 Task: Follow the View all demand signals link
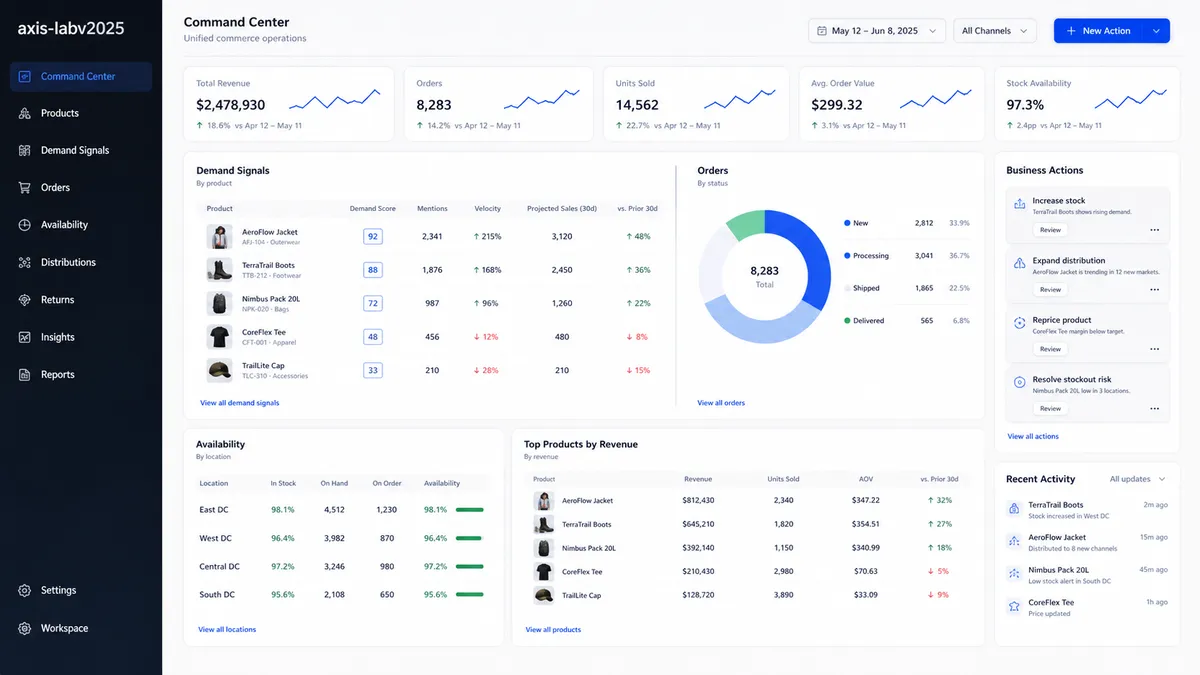(x=240, y=403)
